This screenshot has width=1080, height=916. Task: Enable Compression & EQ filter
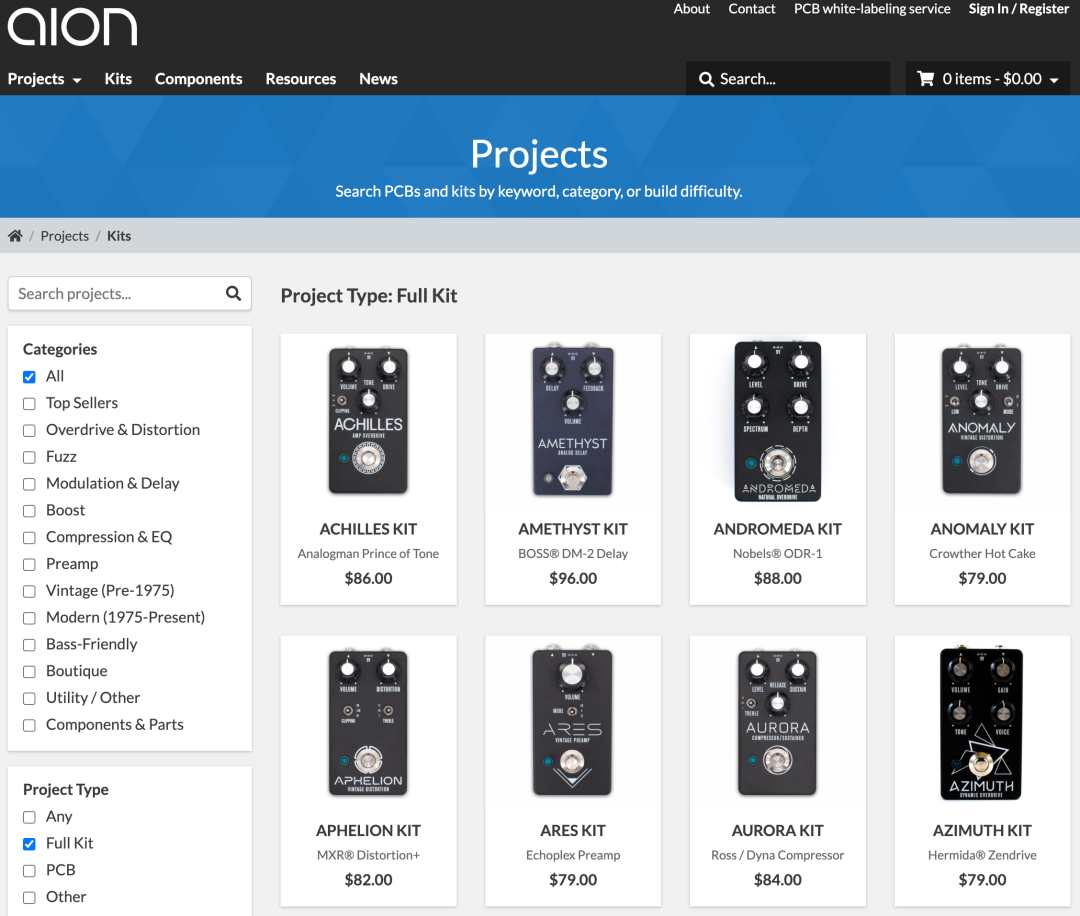pyautogui.click(x=29, y=538)
